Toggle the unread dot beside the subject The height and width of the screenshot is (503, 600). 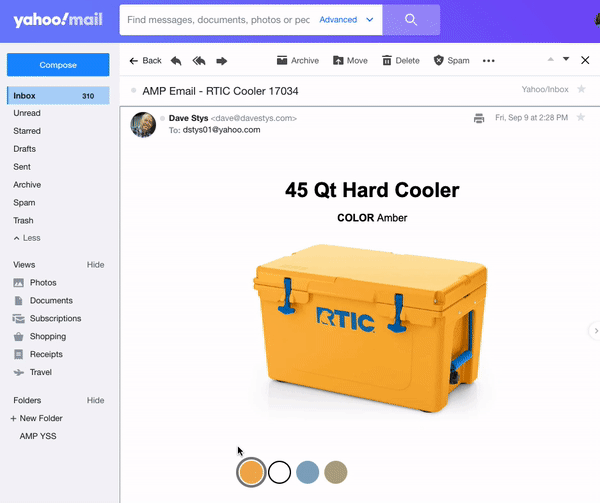coord(134,91)
